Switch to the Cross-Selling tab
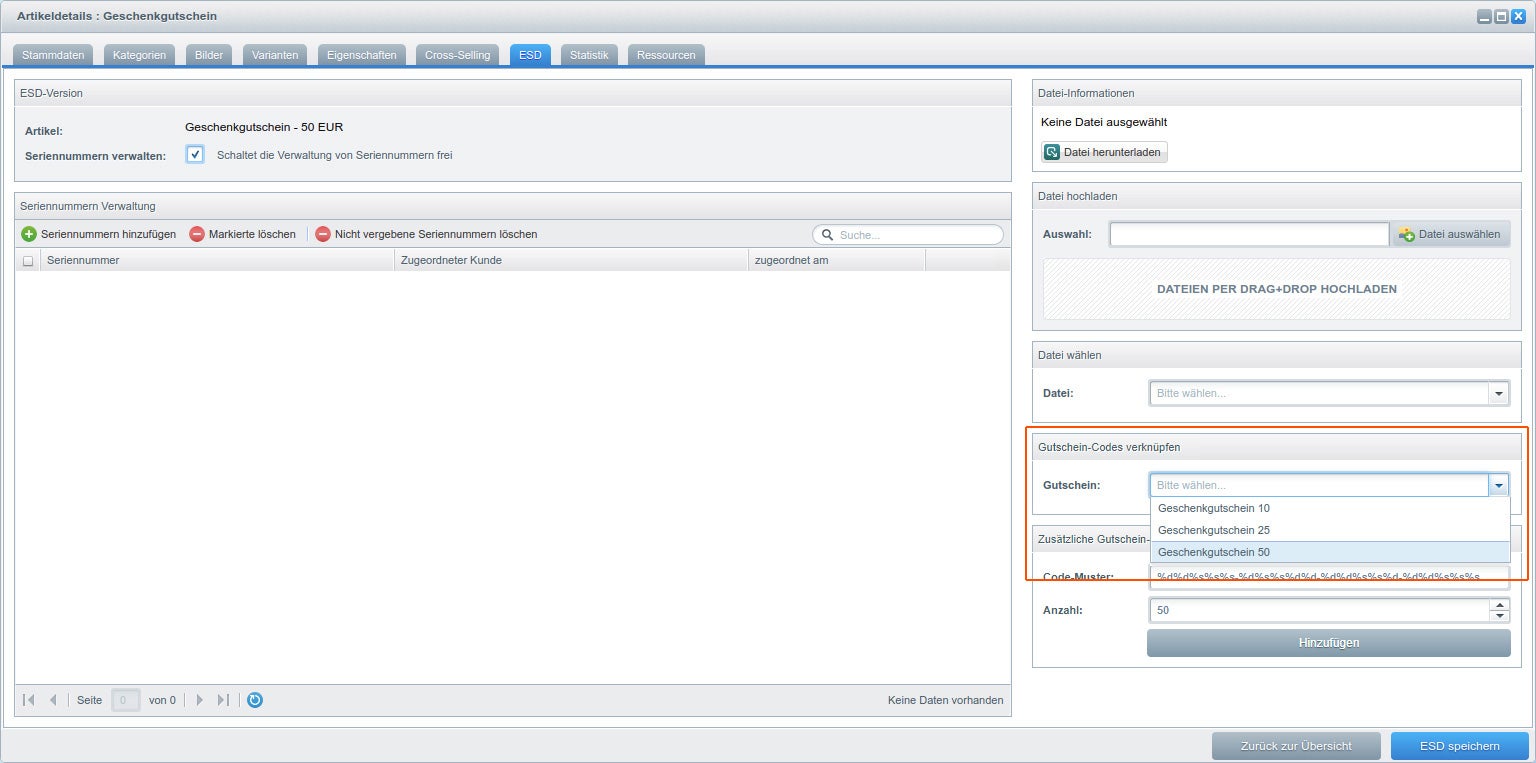 (x=458, y=55)
